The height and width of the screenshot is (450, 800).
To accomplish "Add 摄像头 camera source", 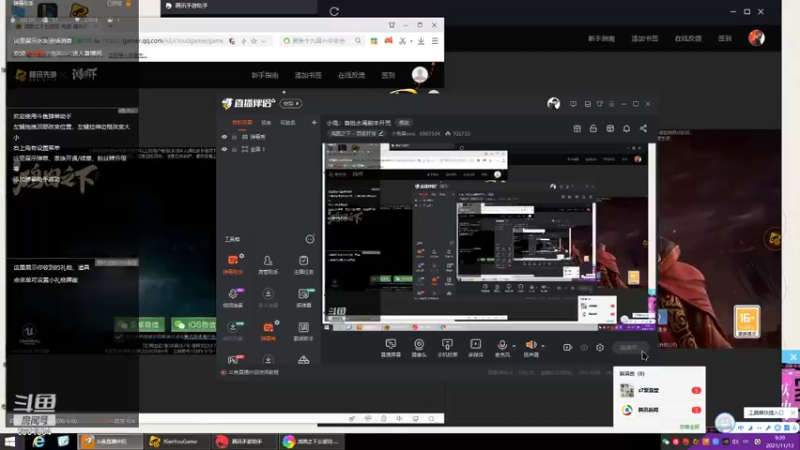I will (419, 347).
